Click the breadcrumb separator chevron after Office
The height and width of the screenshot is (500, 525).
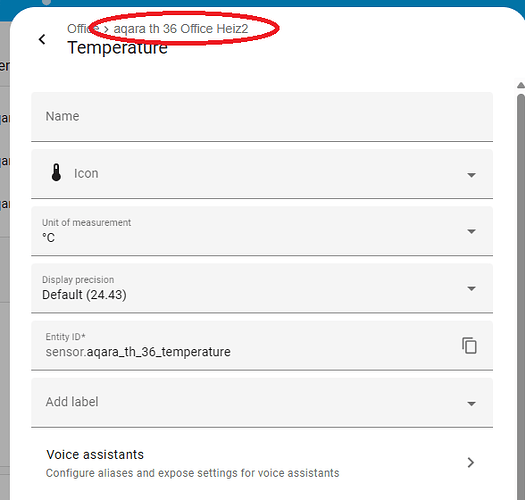(x=106, y=29)
